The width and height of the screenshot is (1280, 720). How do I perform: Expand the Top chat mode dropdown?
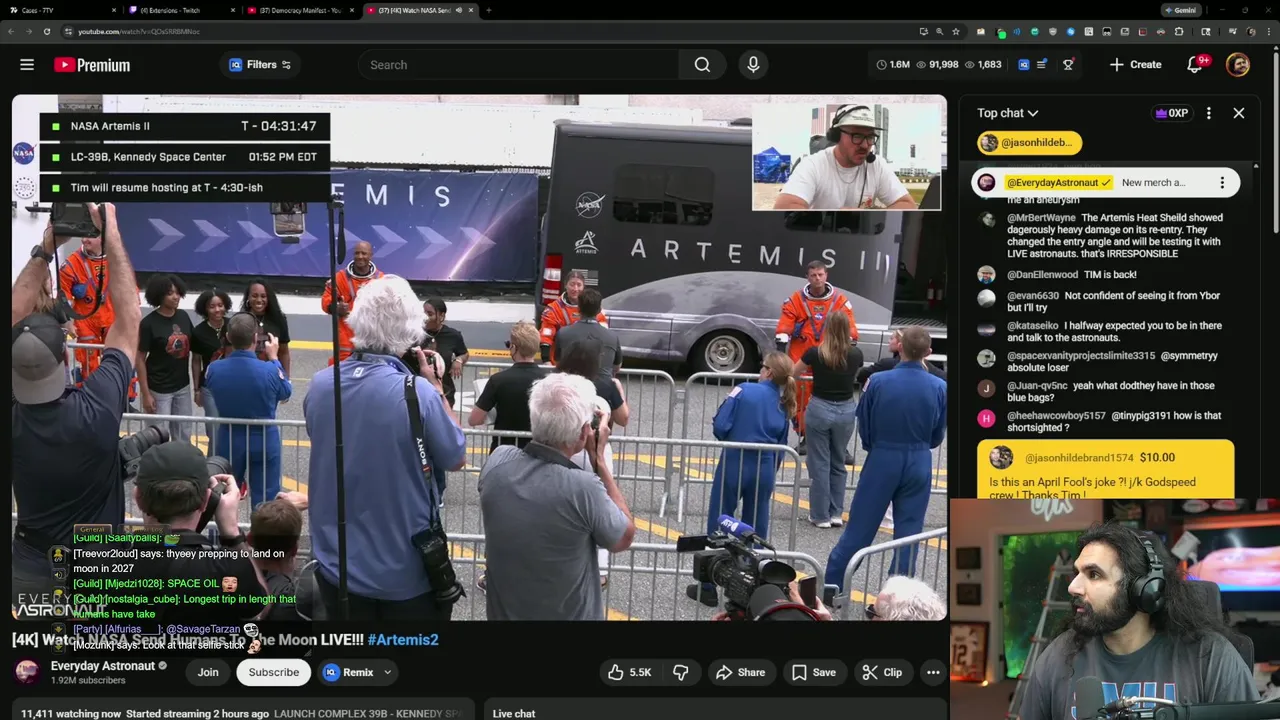click(1008, 113)
